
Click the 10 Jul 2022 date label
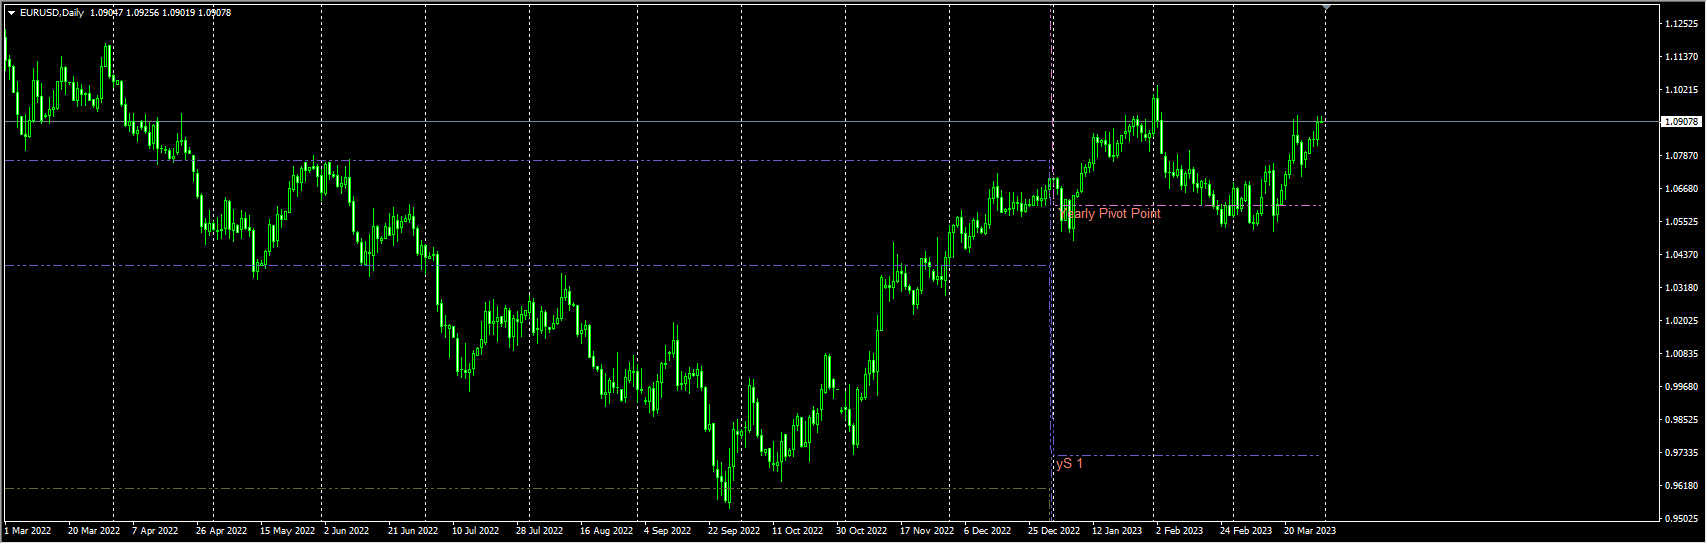[x=475, y=531]
